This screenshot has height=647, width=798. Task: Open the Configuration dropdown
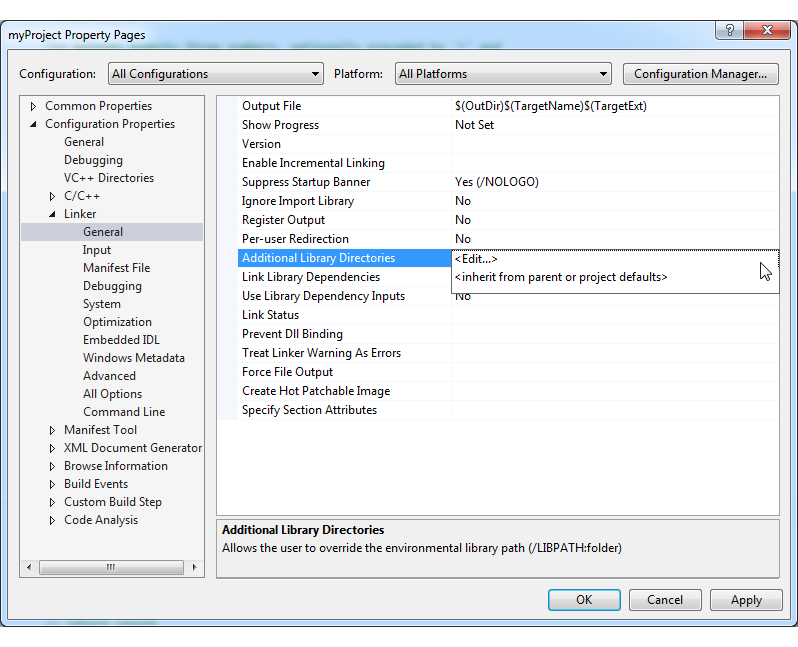[x=216, y=74]
